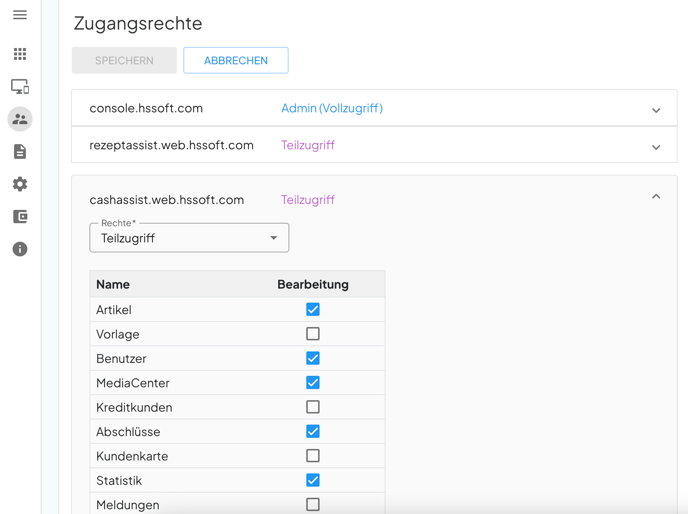
Task: Open the hamburger menu icon
Action: [x=20, y=15]
